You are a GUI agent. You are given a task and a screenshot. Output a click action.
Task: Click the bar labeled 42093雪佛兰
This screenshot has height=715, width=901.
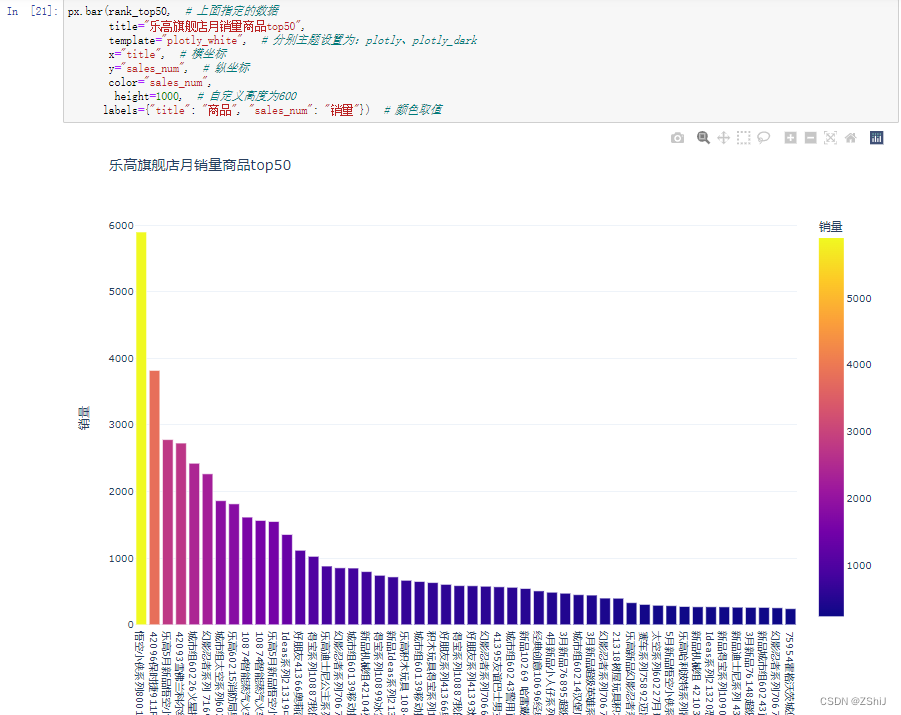[x=181, y=533]
